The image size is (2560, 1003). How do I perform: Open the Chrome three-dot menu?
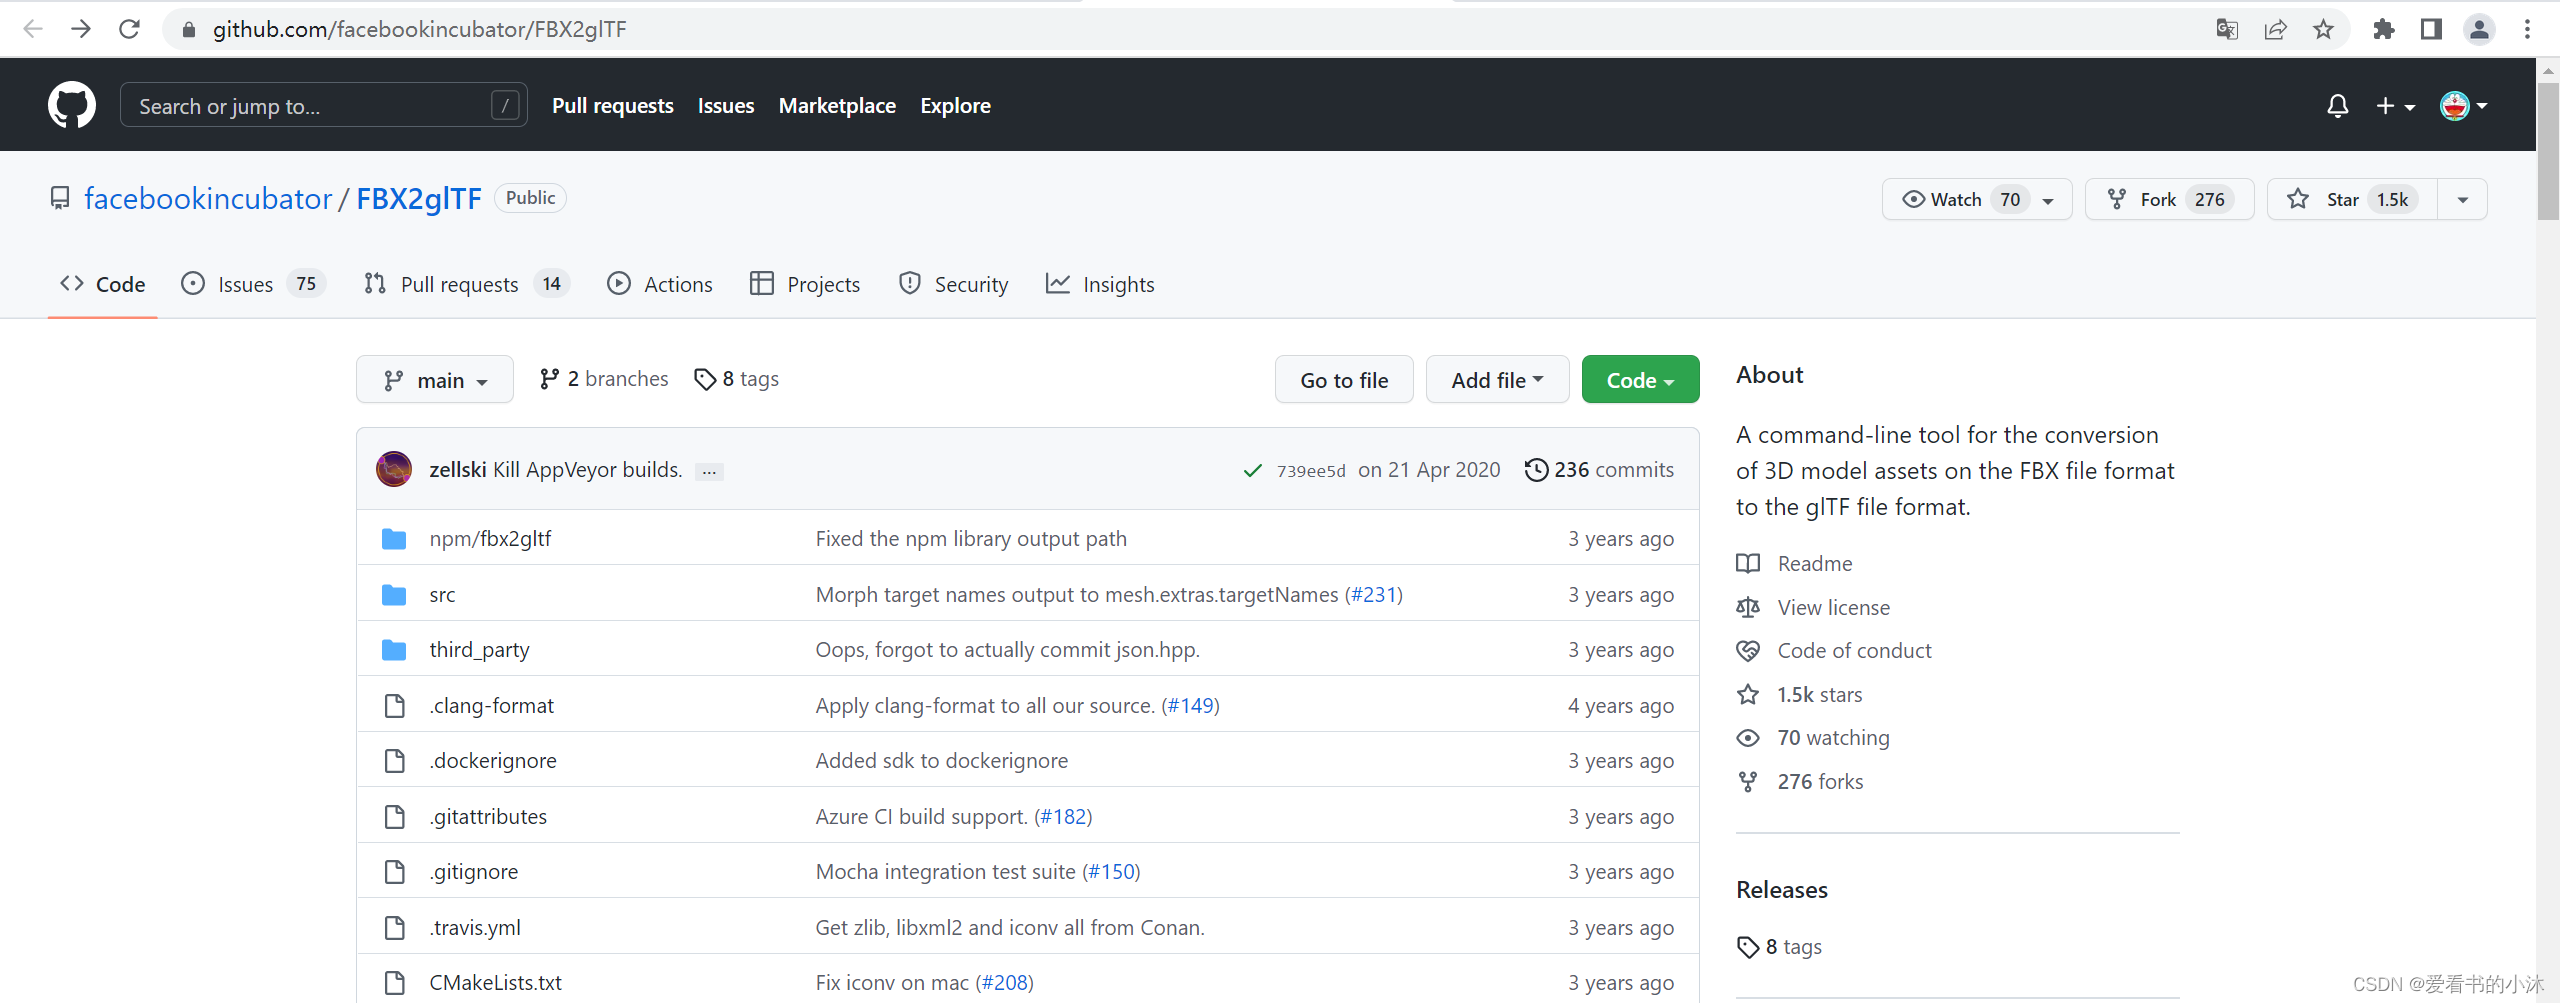click(2527, 29)
